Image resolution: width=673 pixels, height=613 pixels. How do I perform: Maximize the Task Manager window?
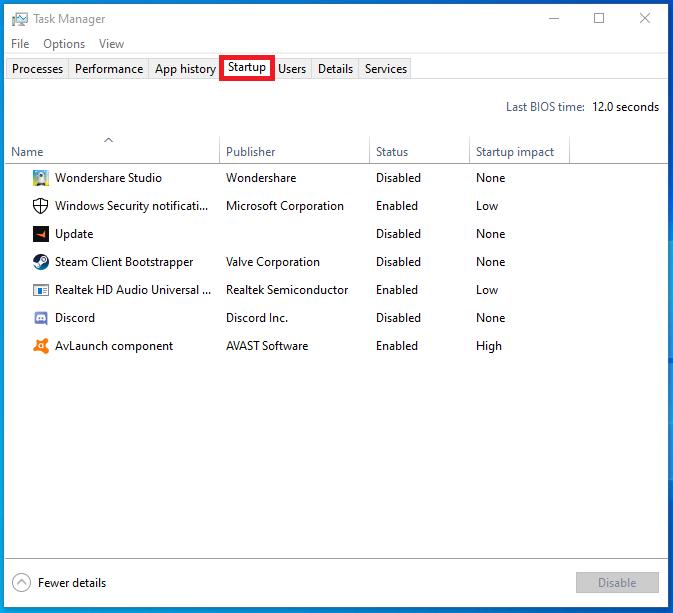click(x=599, y=18)
